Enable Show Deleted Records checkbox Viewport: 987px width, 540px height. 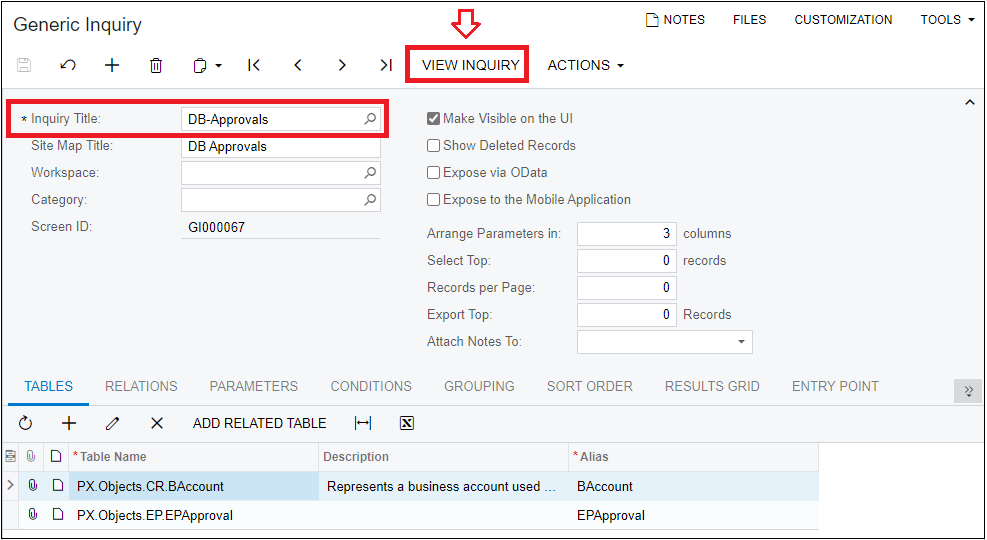tap(434, 146)
